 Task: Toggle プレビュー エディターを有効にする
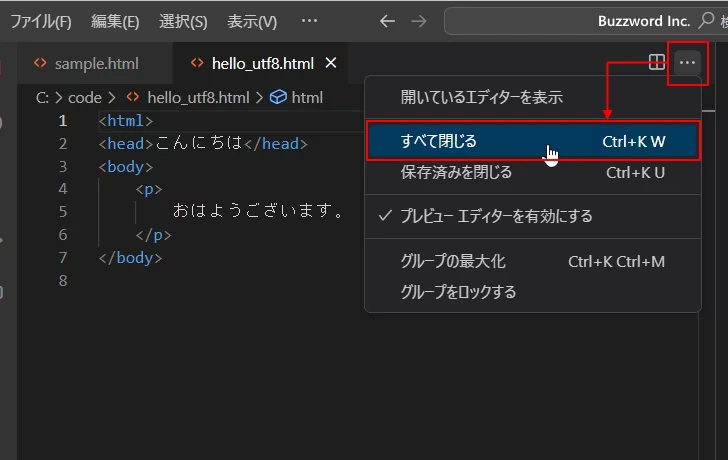coord(533,216)
